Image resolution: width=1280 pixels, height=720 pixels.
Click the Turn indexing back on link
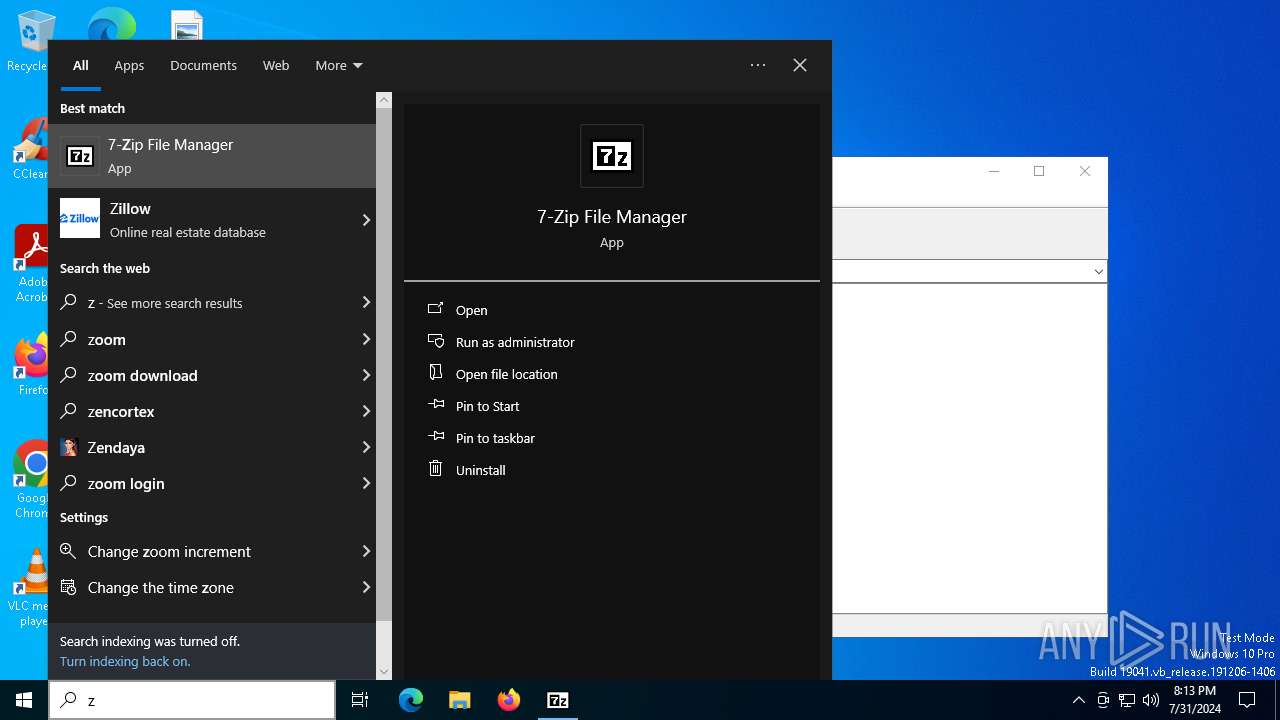[125, 661]
